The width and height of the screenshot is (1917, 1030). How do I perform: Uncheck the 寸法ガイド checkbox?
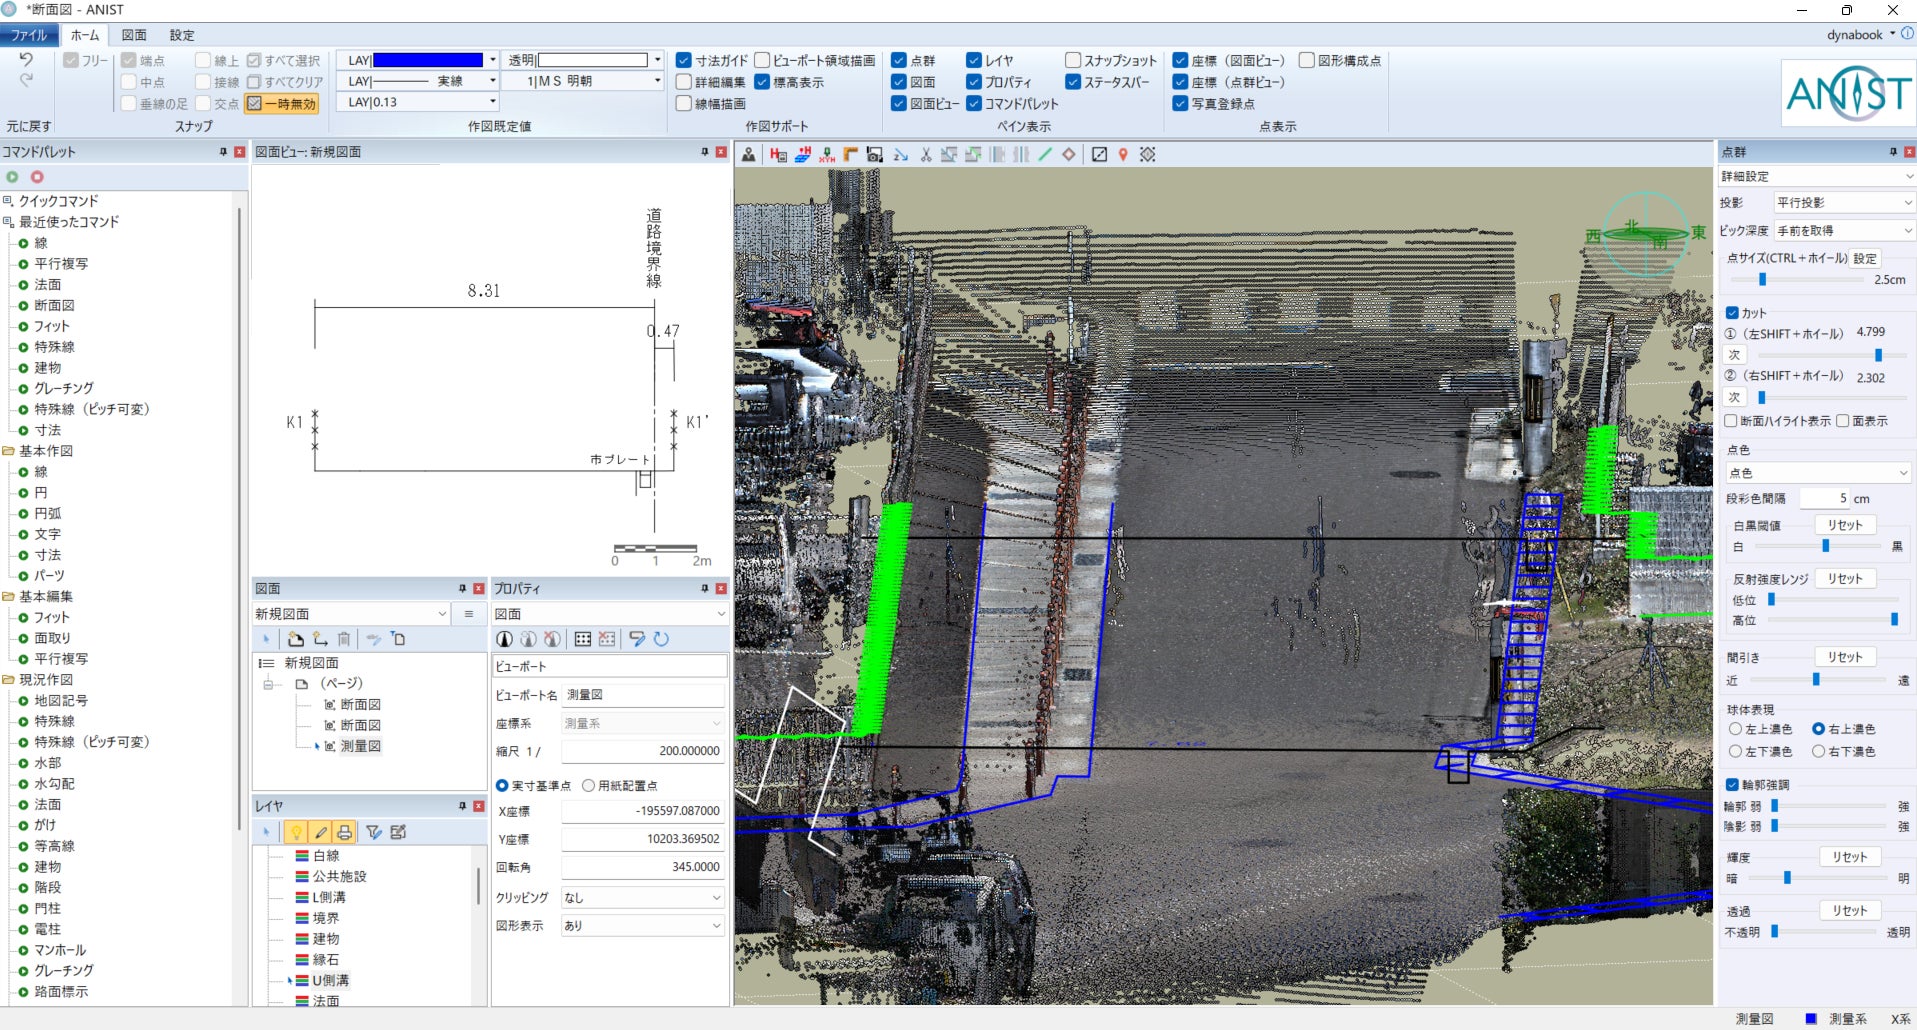[684, 61]
